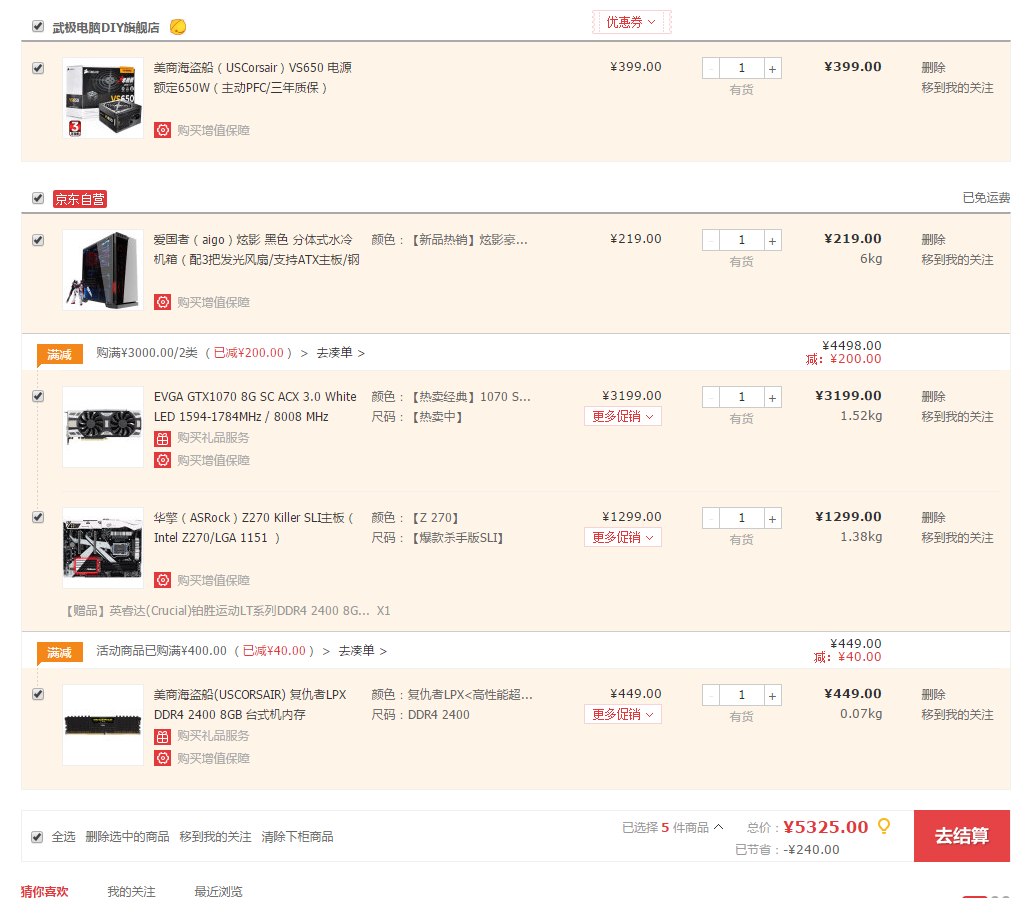Switch to the 我的关注 tab

pos(131,891)
